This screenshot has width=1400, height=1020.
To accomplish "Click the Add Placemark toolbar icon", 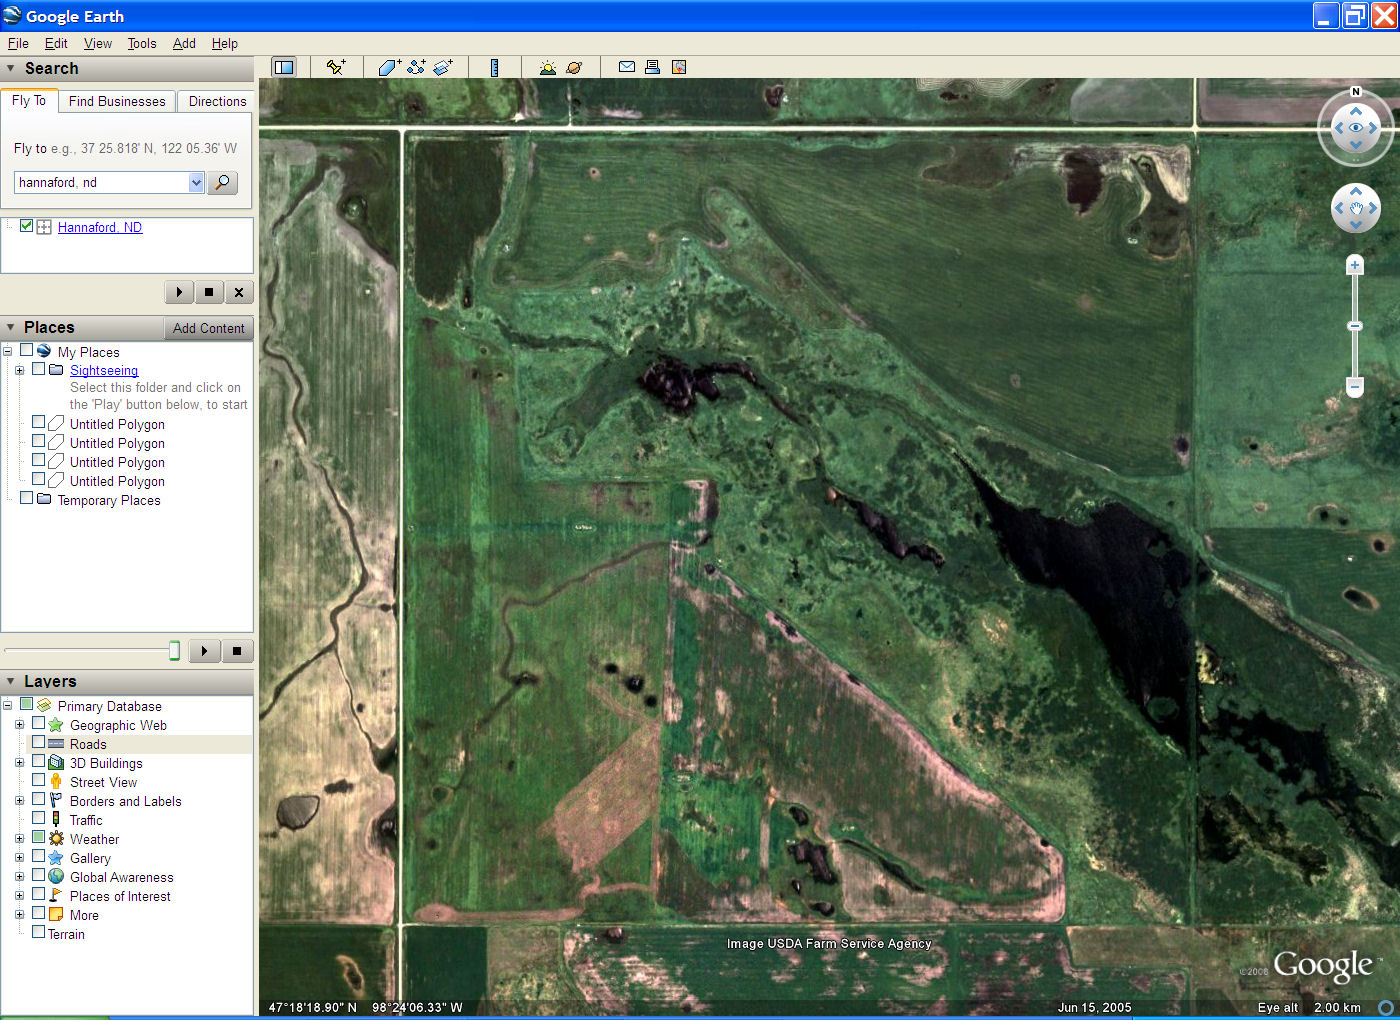I will click(x=336, y=67).
